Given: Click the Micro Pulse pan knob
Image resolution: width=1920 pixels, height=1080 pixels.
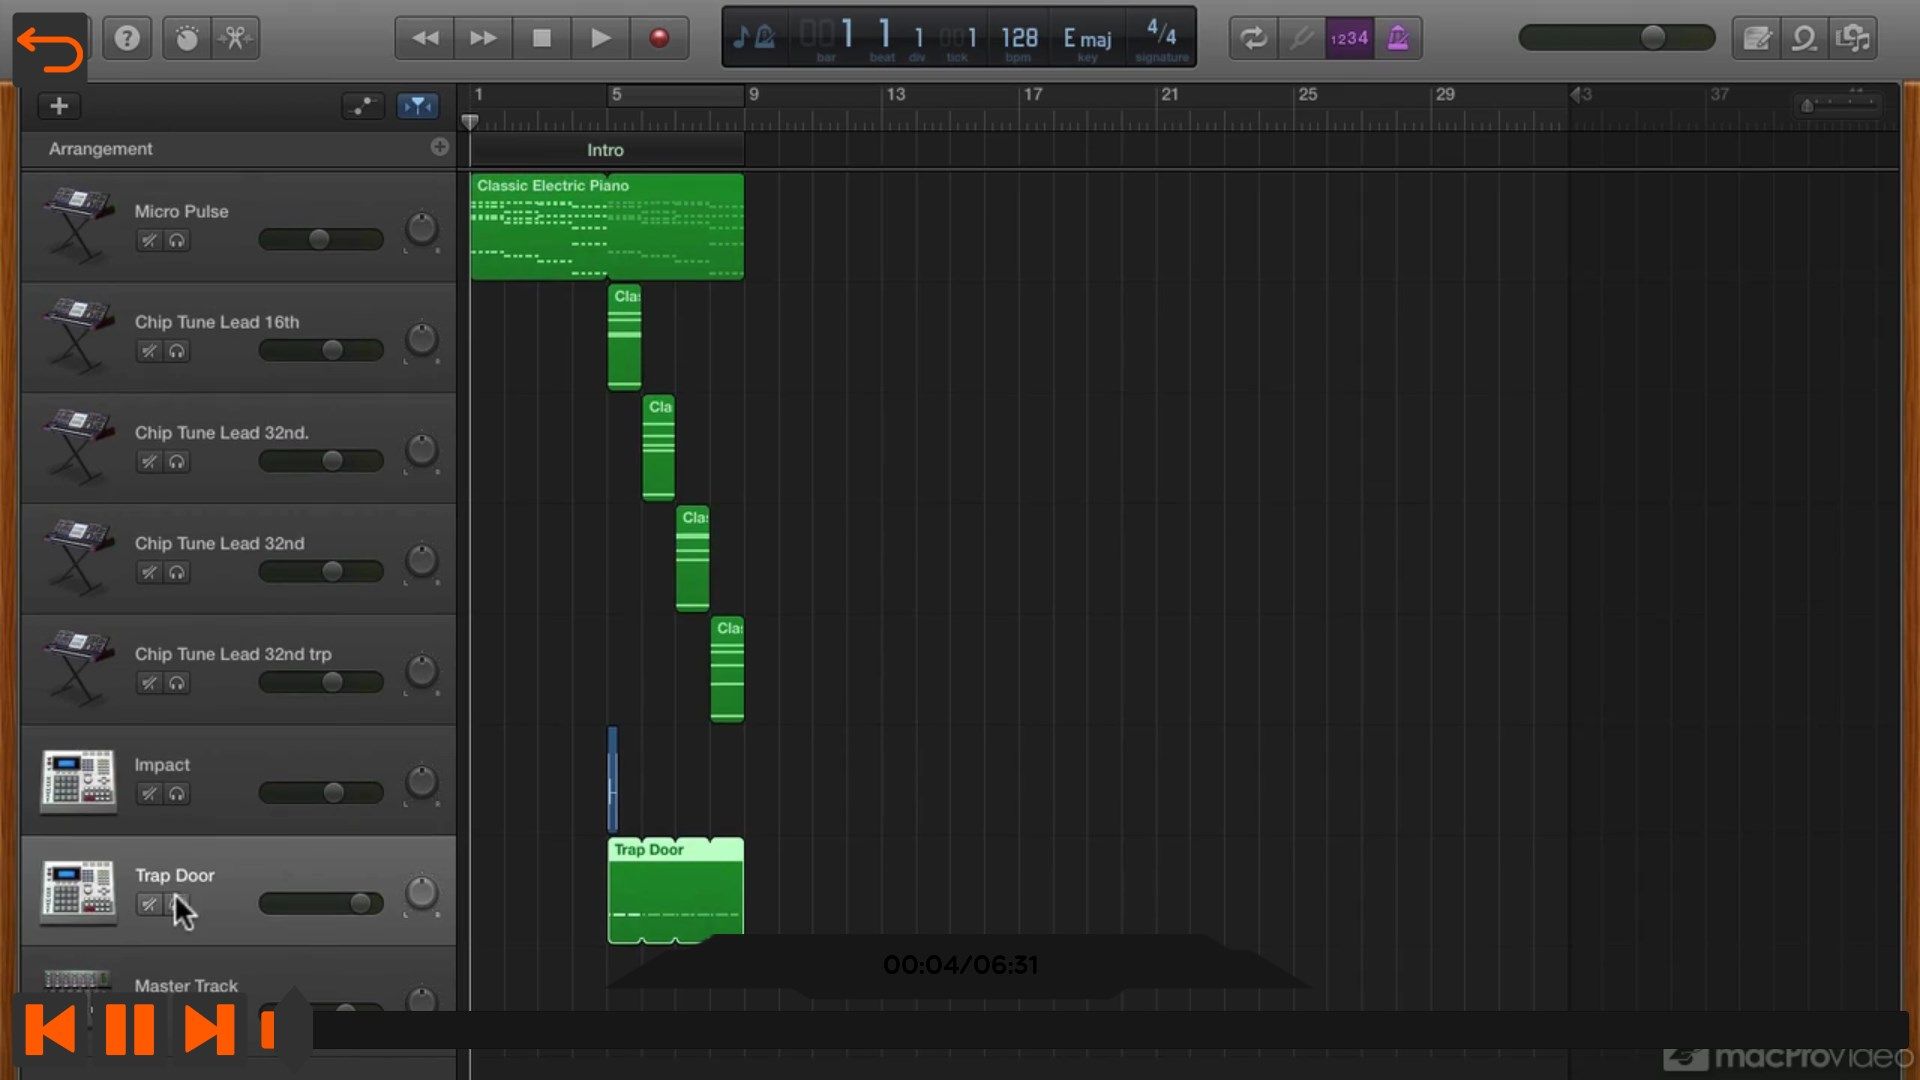Looking at the screenshot, I should tap(422, 229).
